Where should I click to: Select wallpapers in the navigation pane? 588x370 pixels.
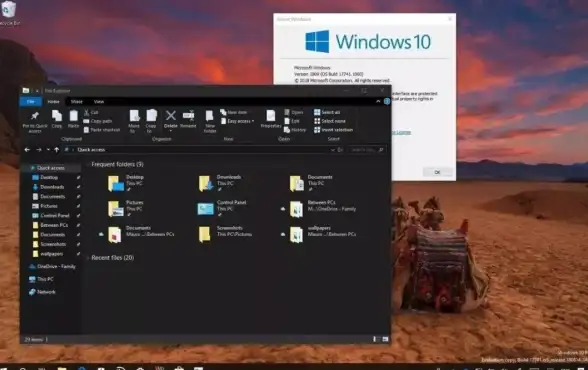pyautogui.click(x=51, y=254)
